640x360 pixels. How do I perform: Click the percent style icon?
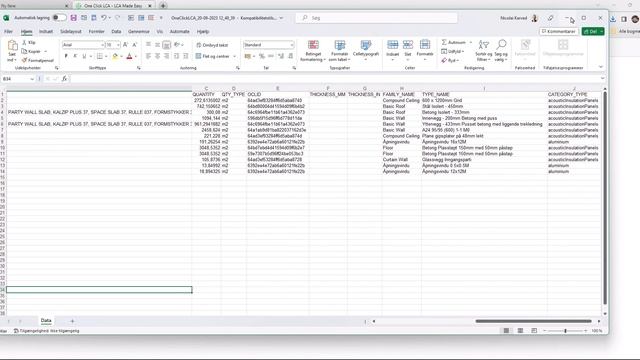[262, 56]
